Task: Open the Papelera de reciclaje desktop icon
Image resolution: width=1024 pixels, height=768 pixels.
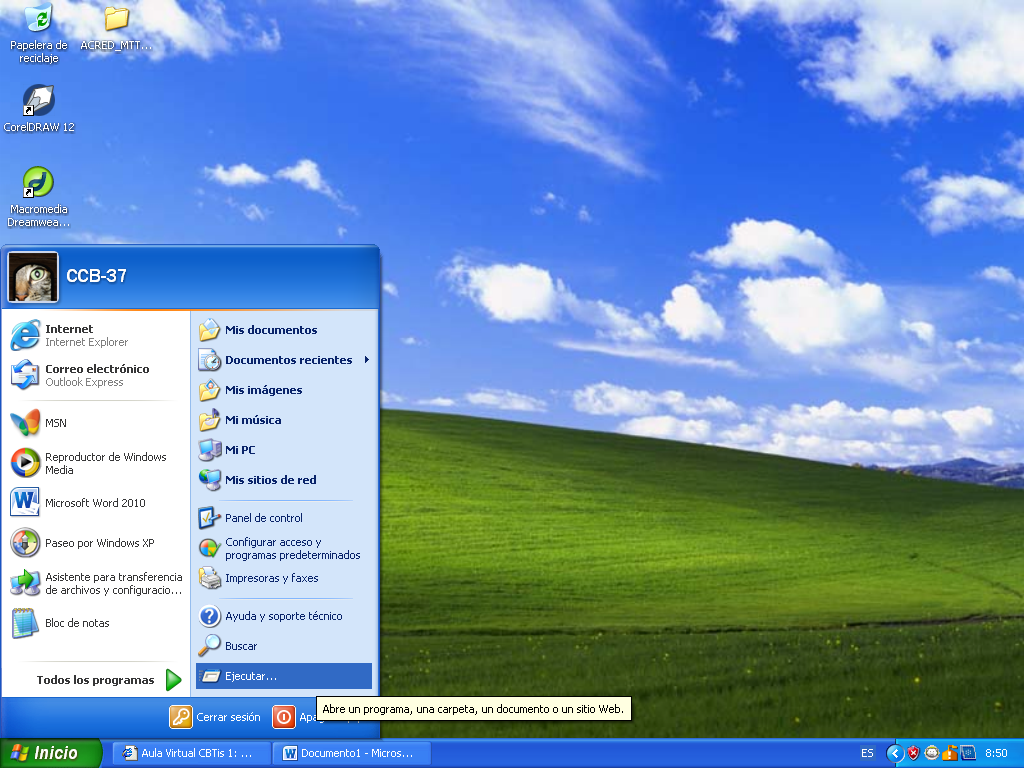Action: (39, 33)
